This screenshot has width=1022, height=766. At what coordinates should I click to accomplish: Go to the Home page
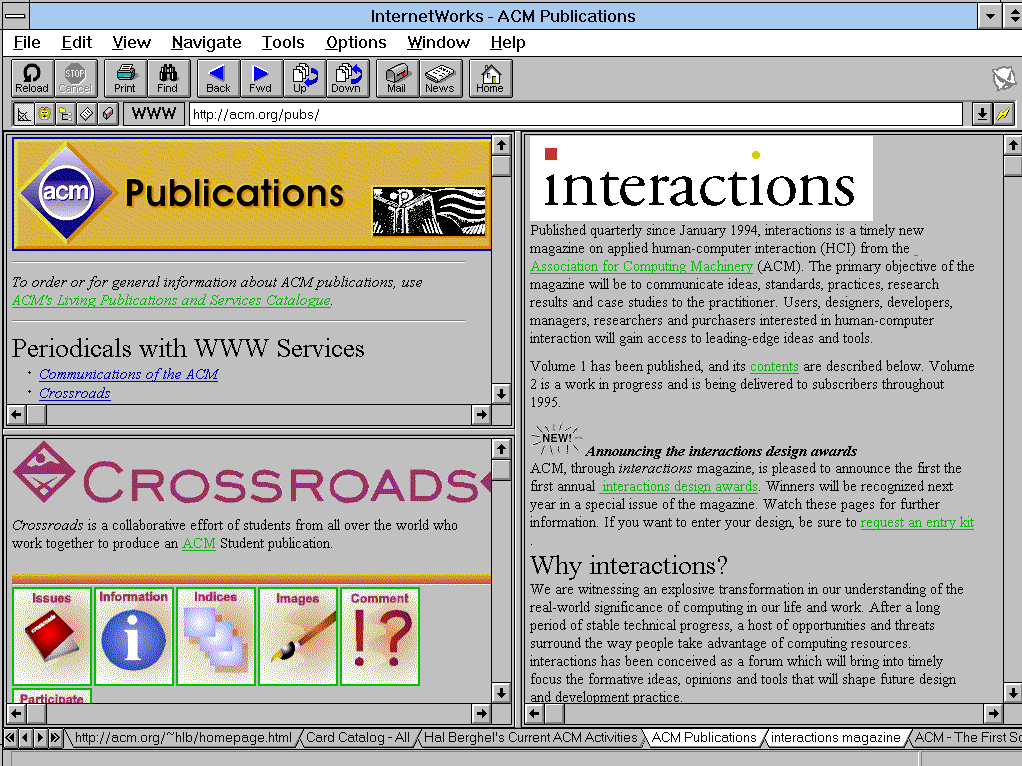coord(490,78)
